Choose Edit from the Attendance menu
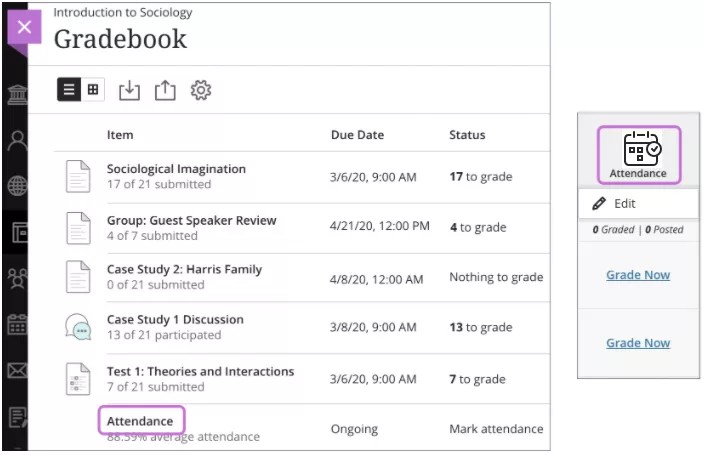The image size is (704, 455). [x=624, y=203]
